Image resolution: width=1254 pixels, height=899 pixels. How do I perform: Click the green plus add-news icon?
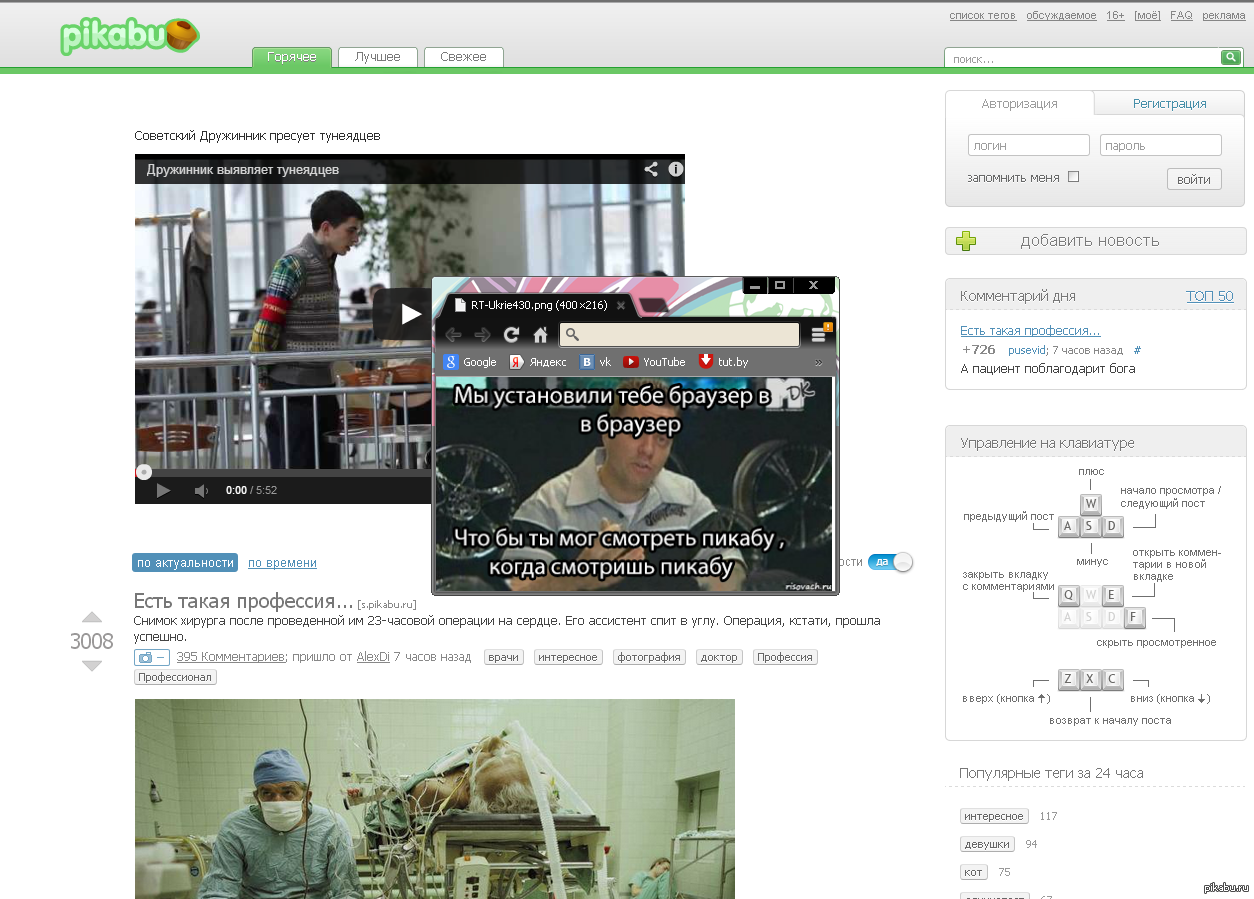(966, 240)
